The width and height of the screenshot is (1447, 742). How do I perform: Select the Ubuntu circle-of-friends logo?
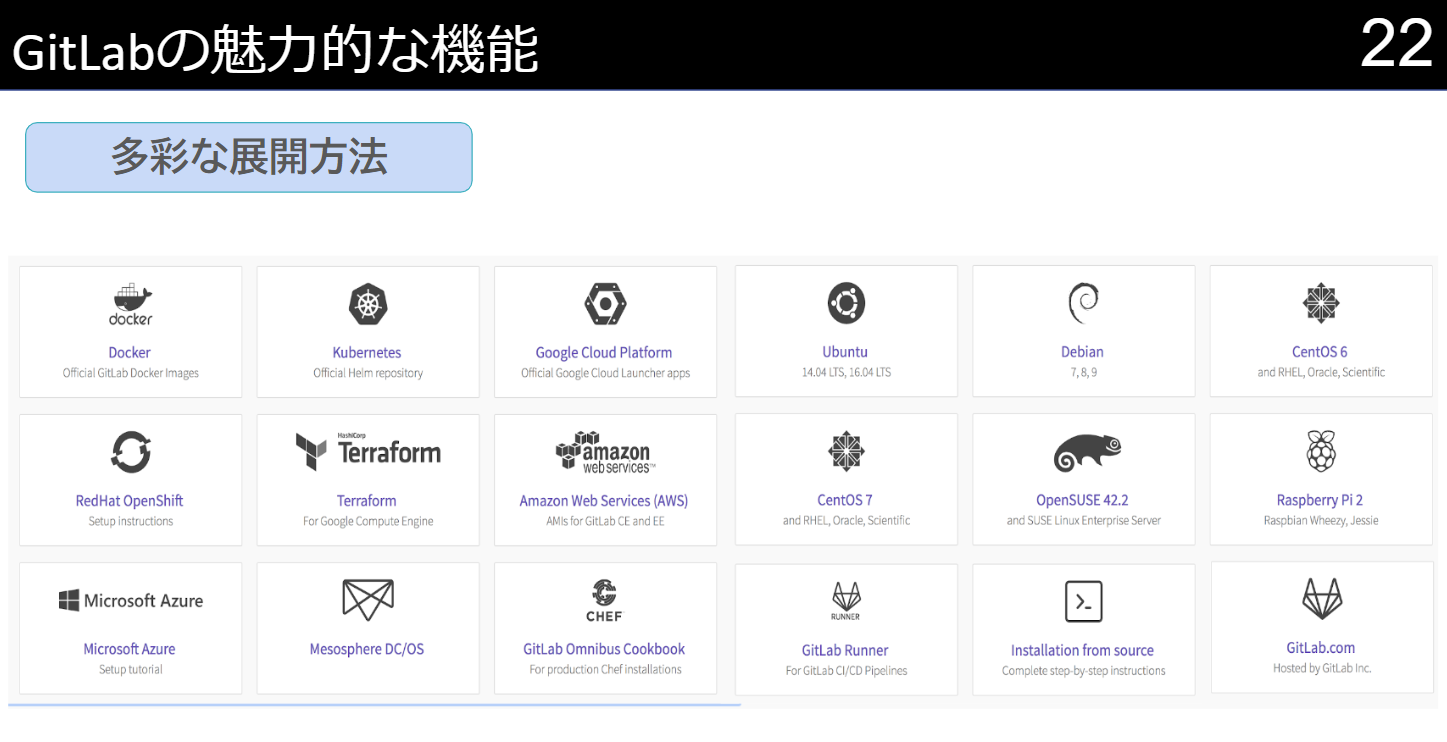(845, 302)
